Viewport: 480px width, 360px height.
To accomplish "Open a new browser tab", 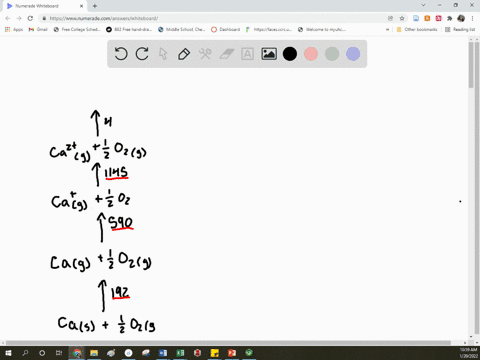I will coord(95,6).
